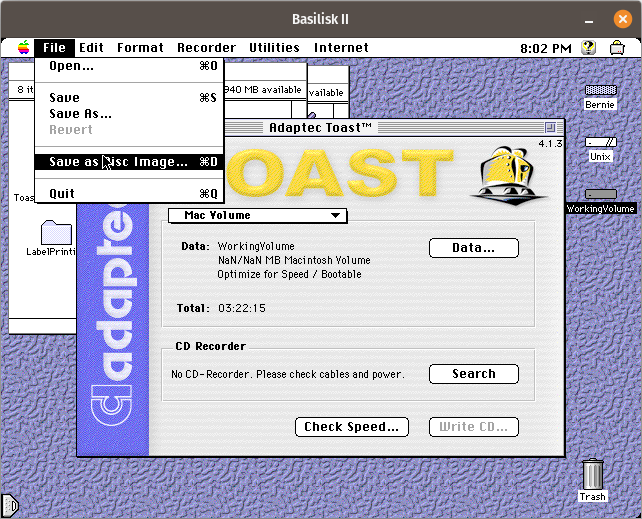Choose Save As... from the File menu
This screenshot has width=642, height=519.
coord(129,114)
